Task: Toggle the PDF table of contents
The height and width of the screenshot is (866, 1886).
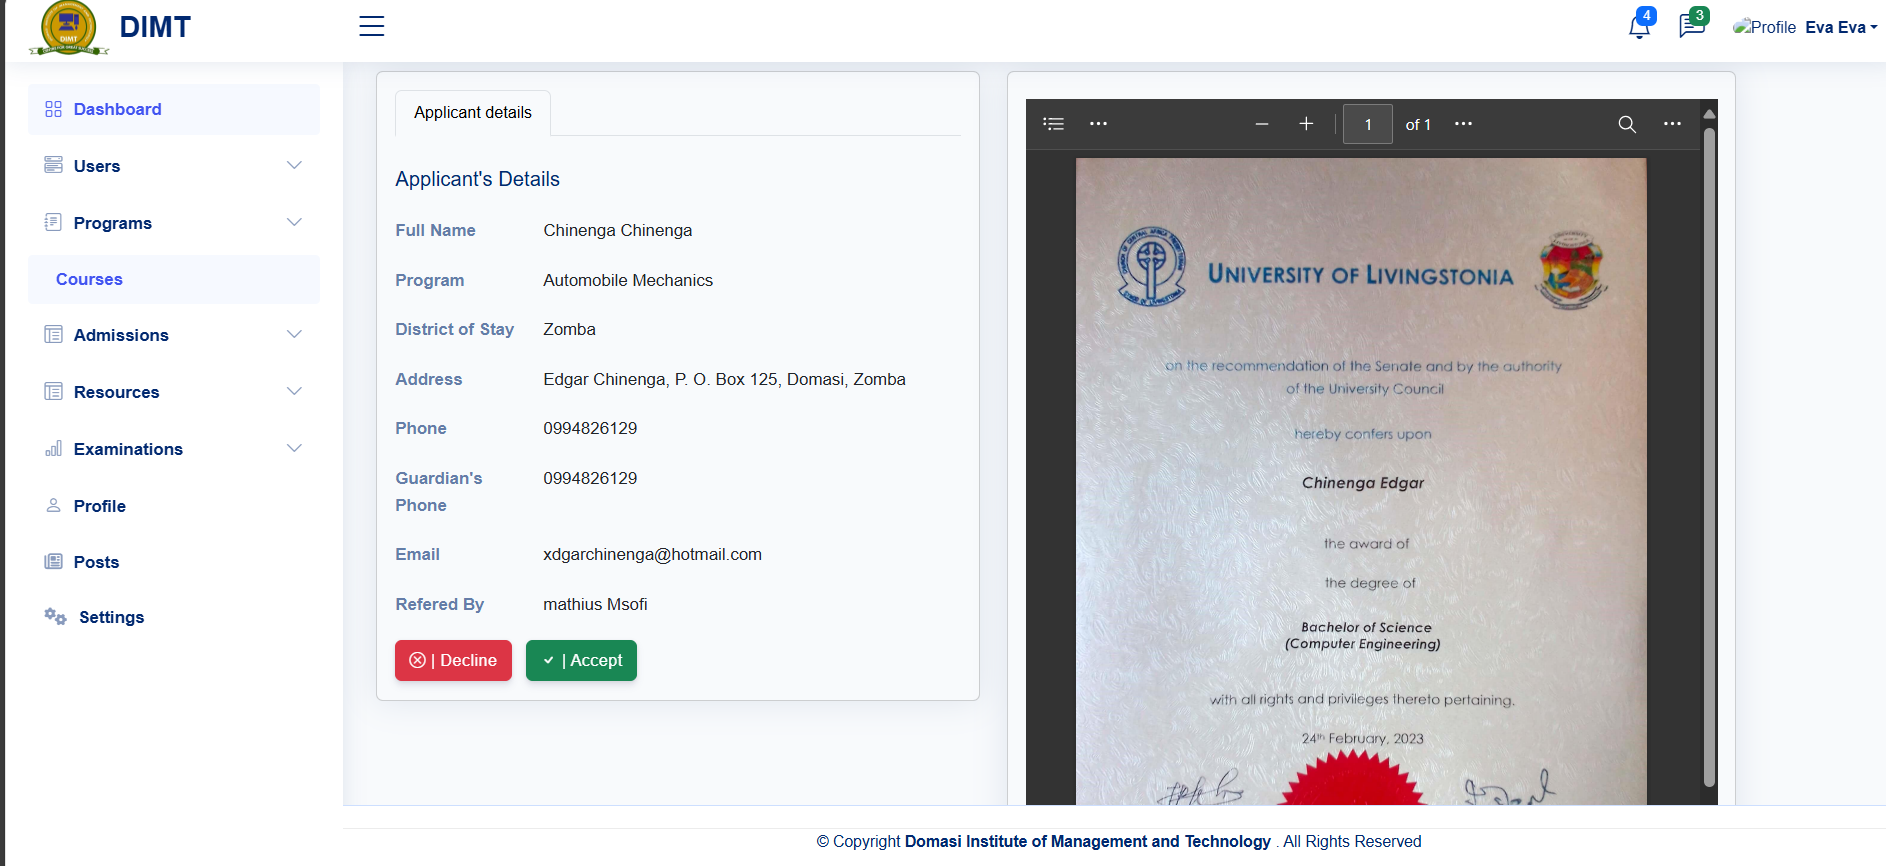Action: click(1053, 124)
